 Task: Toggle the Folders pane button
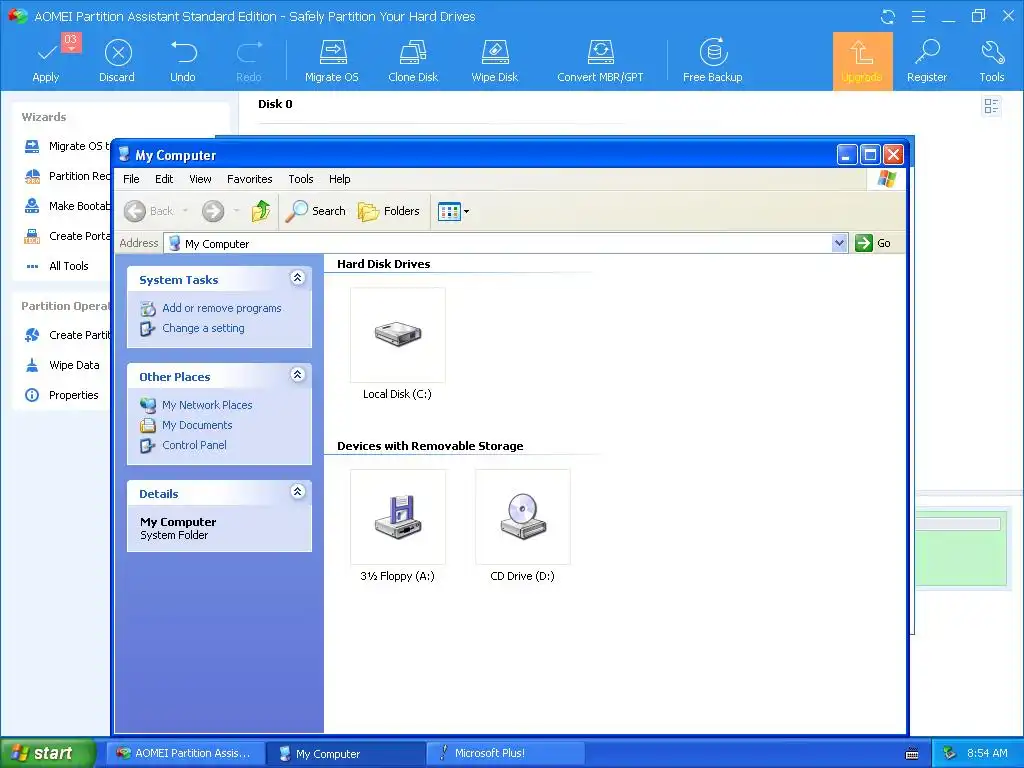(389, 211)
